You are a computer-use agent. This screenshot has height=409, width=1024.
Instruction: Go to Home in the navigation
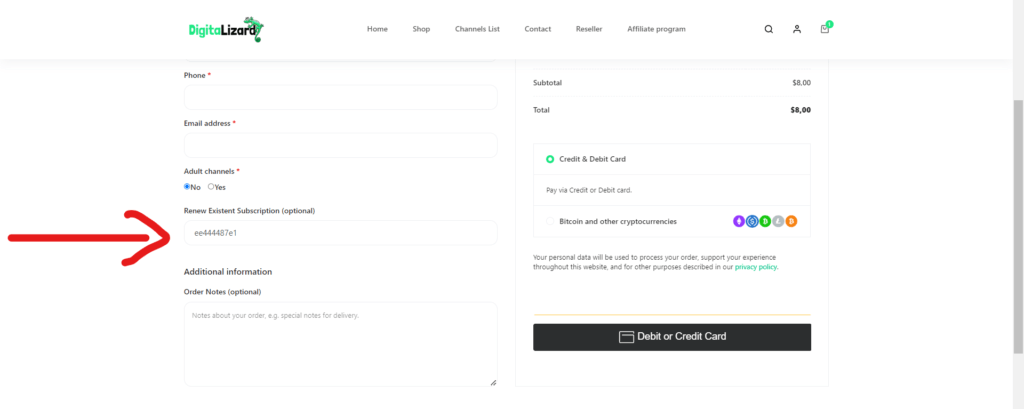pyautogui.click(x=377, y=29)
